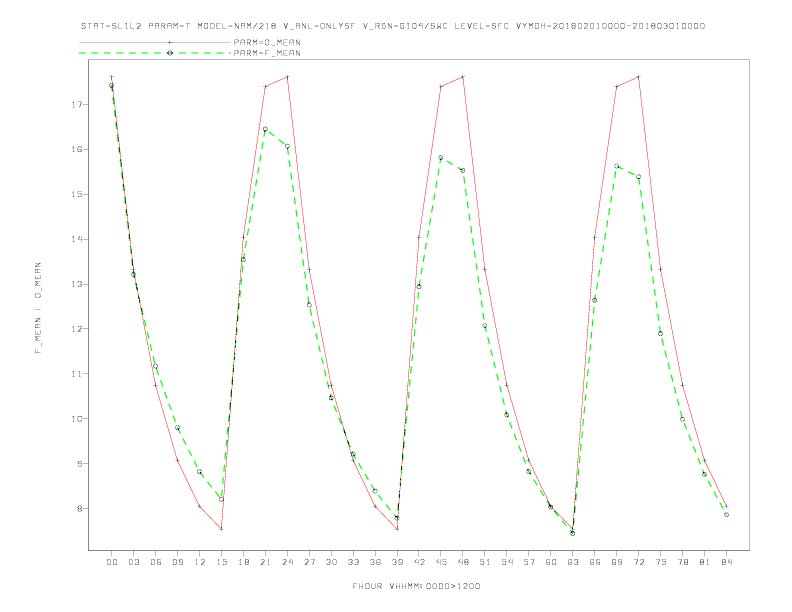Click y-axis tick label 16
This screenshot has height=612, width=792.
77,149
